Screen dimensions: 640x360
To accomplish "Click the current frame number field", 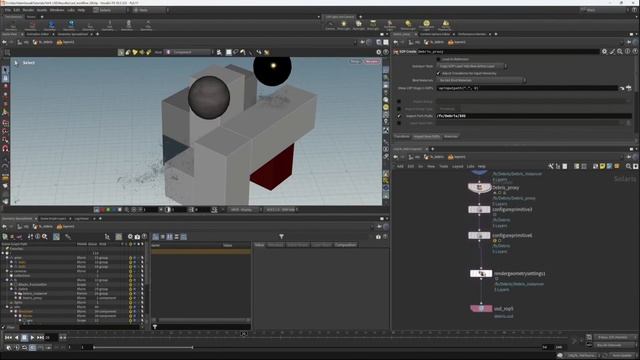I will 51,338.
